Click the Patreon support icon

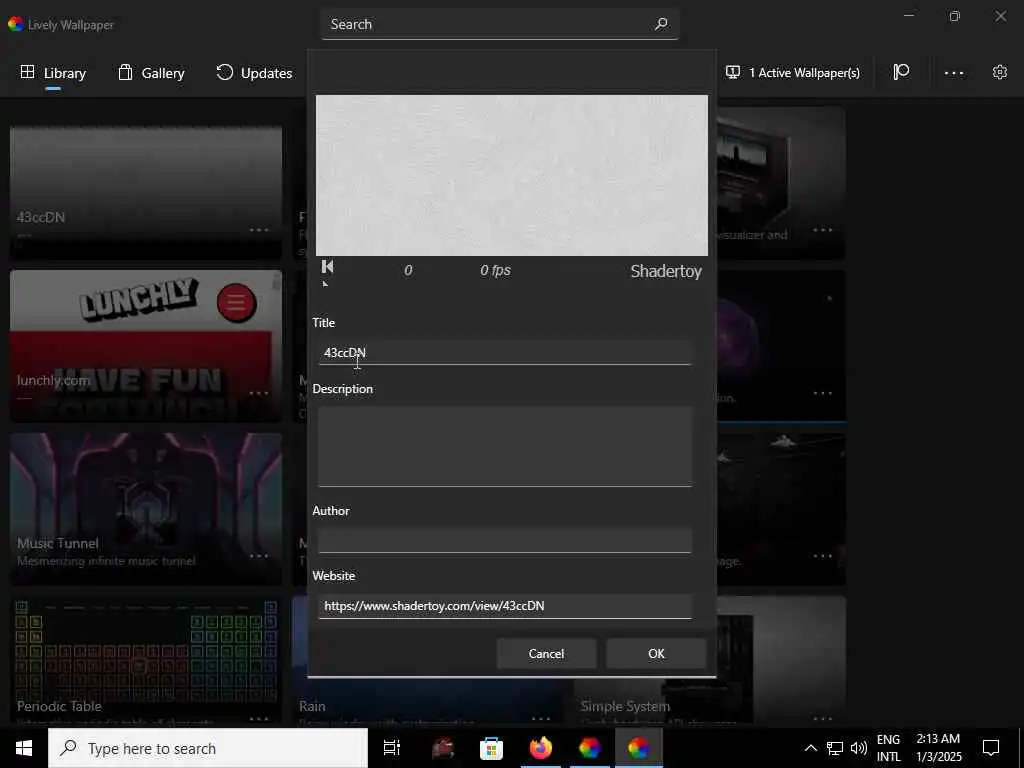(901, 72)
